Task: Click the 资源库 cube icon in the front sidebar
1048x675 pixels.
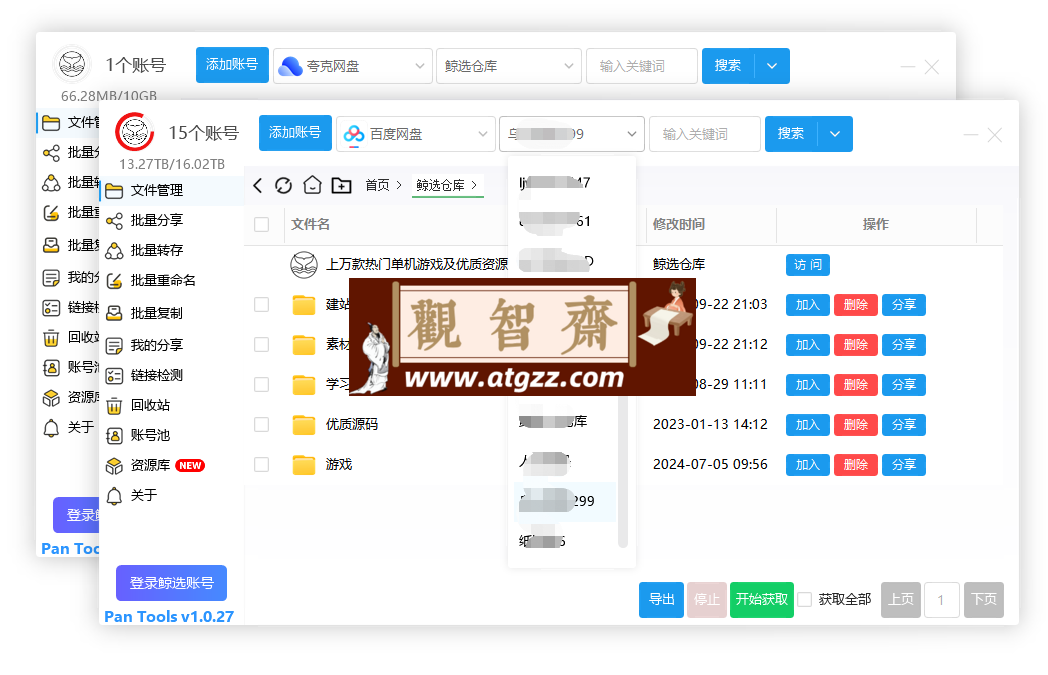Action: [x=114, y=466]
